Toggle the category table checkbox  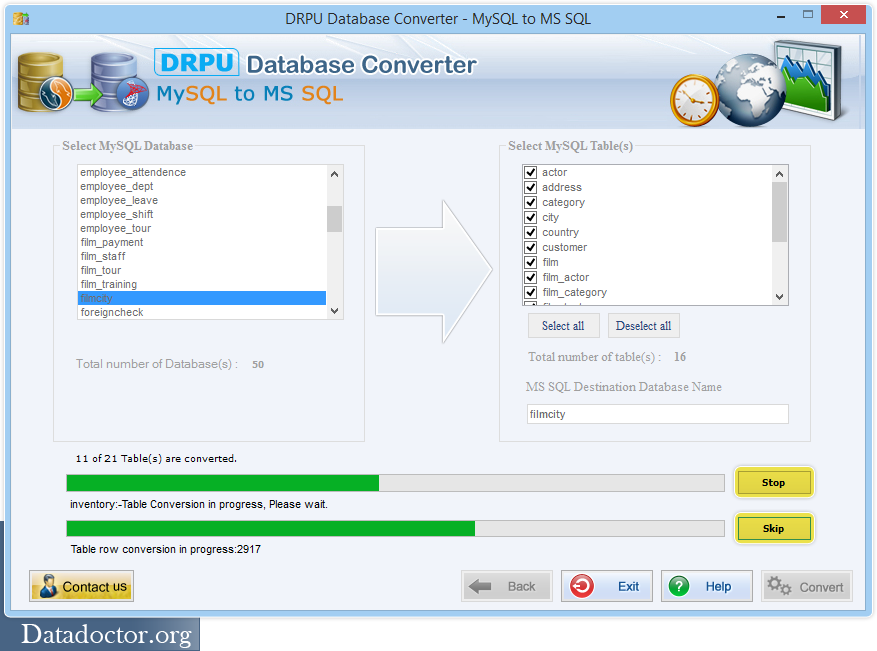pyautogui.click(x=531, y=202)
